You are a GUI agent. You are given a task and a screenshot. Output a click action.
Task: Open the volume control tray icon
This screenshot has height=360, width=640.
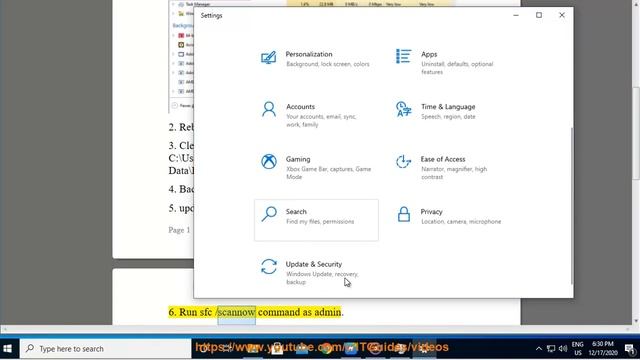(563, 349)
